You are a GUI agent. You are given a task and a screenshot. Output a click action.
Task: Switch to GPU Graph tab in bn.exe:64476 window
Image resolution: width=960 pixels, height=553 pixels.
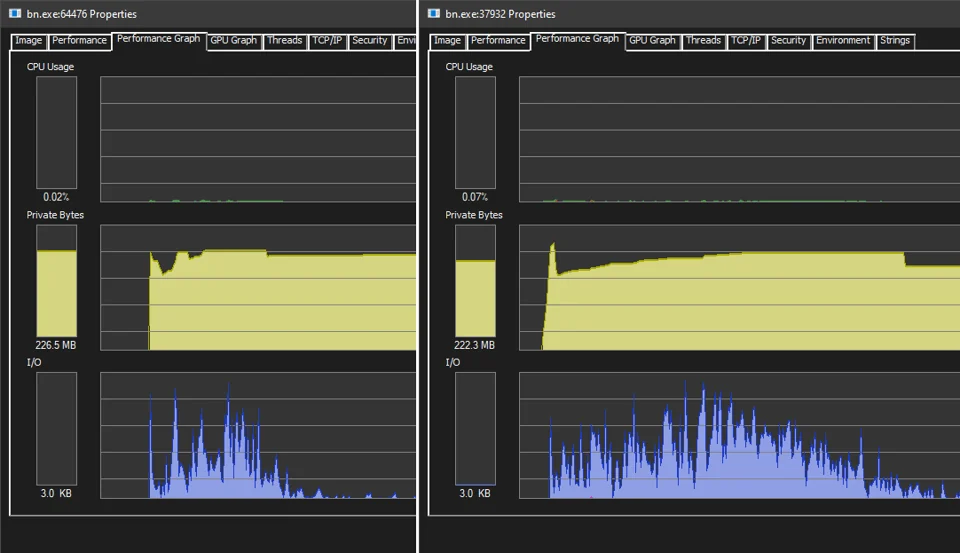pyautogui.click(x=233, y=41)
